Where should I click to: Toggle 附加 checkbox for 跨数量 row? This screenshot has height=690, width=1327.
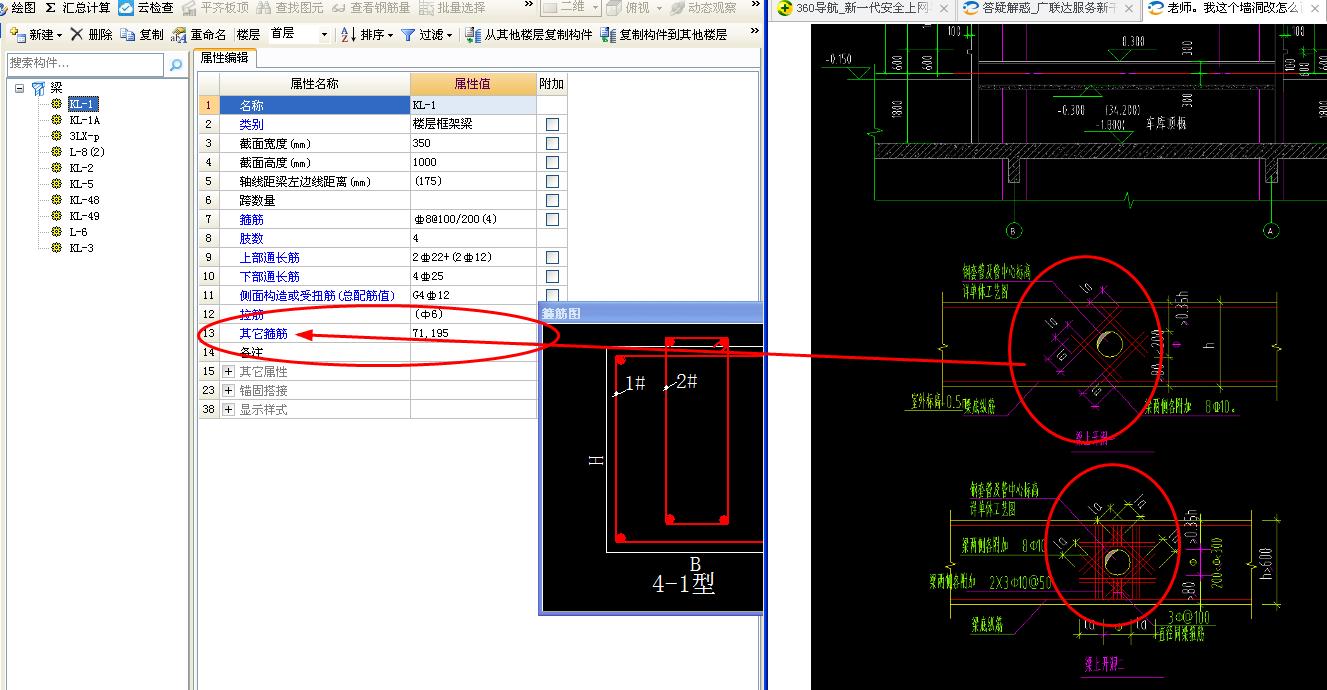click(552, 200)
